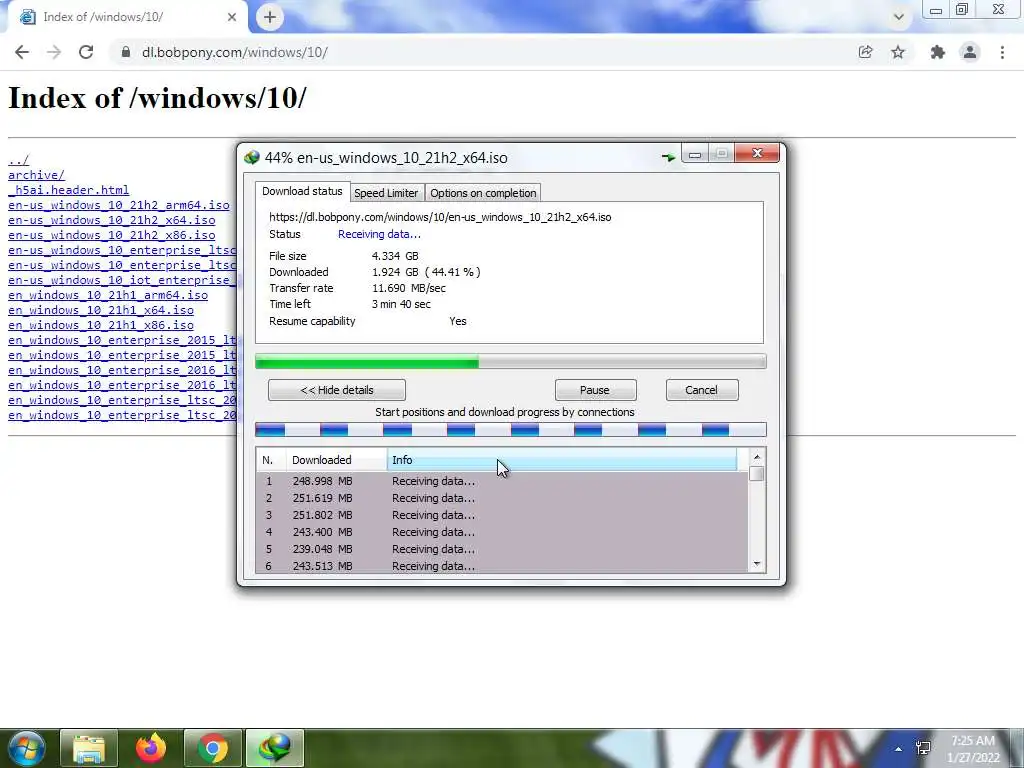Viewport: 1024px width, 768px height.
Task: Switch to Speed Limiter tab
Action: click(386, 193)
